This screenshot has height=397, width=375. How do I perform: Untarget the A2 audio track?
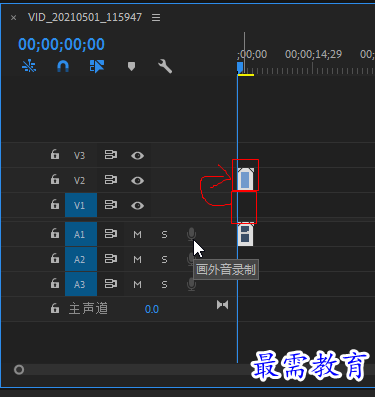coord(81,259)
